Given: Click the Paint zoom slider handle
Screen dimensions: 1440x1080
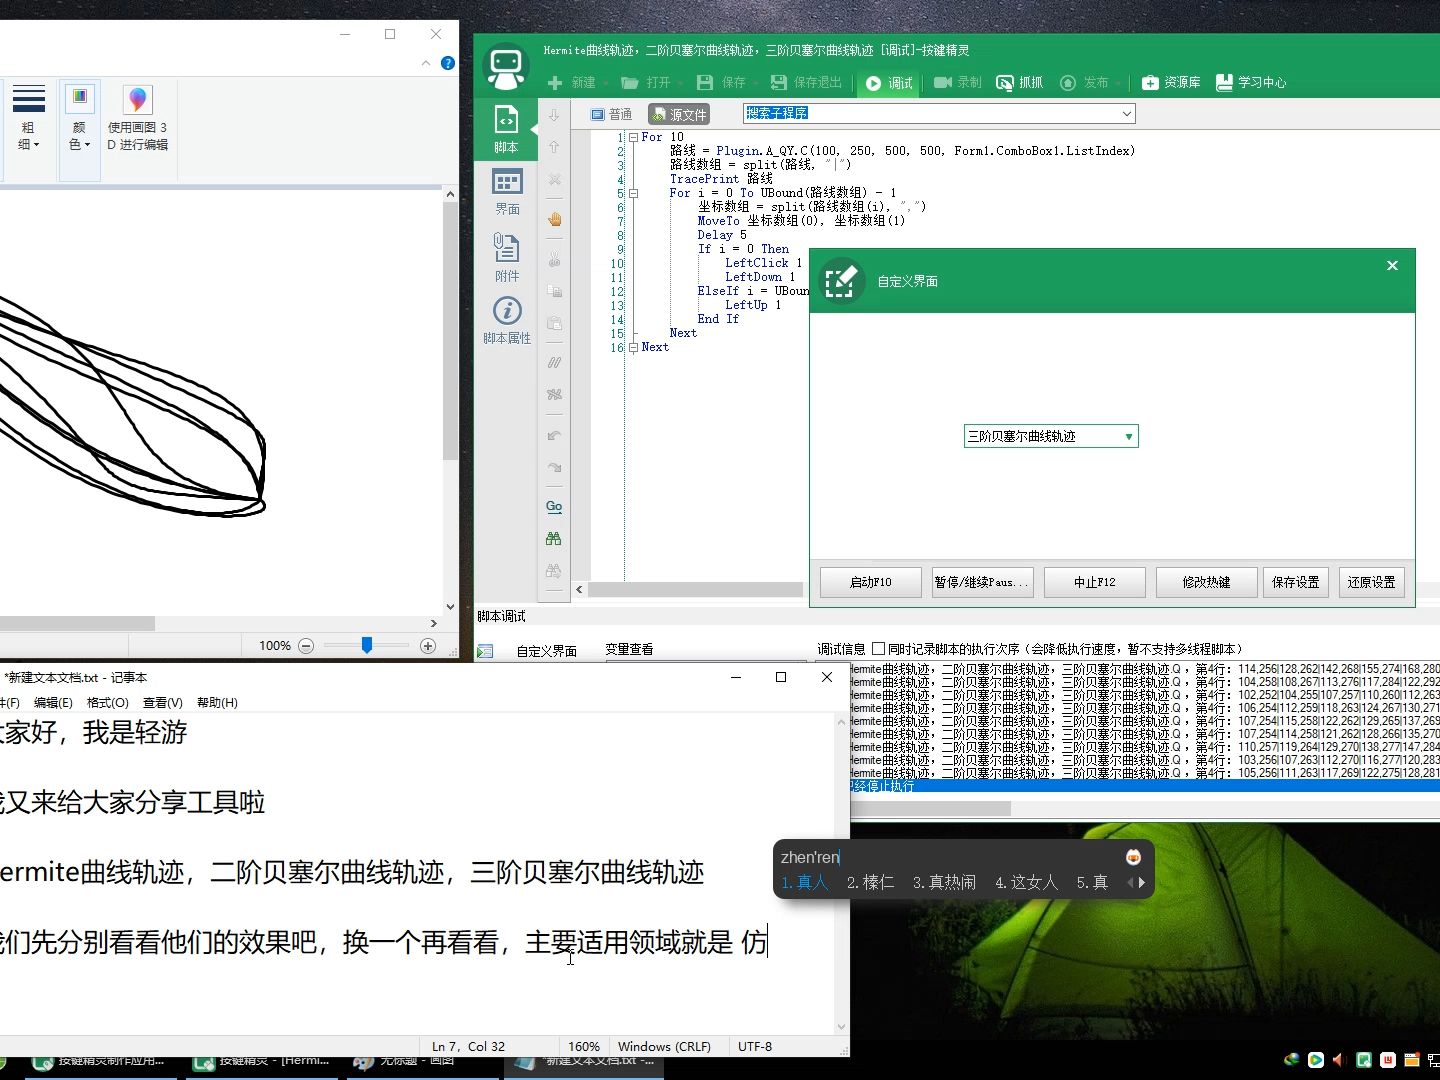Looking at the screenshot, I should pos(367,646).
